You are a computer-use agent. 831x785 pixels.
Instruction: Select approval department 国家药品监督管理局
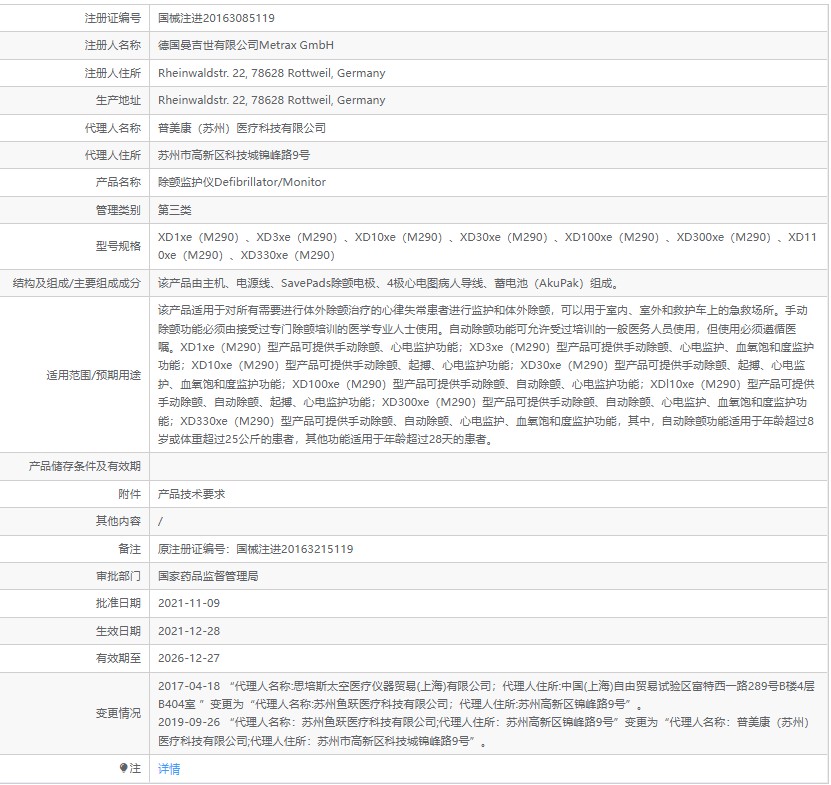(209, 576)
